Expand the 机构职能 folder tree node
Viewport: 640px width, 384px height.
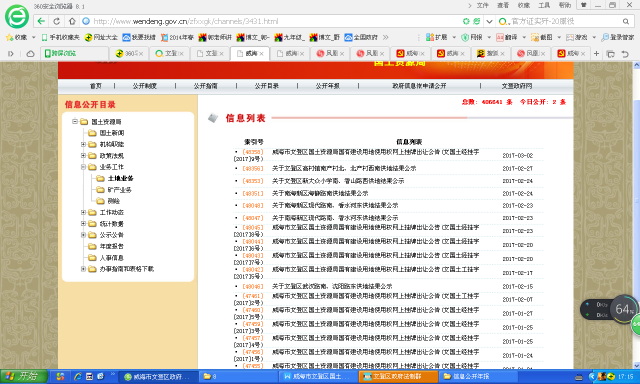83,144
